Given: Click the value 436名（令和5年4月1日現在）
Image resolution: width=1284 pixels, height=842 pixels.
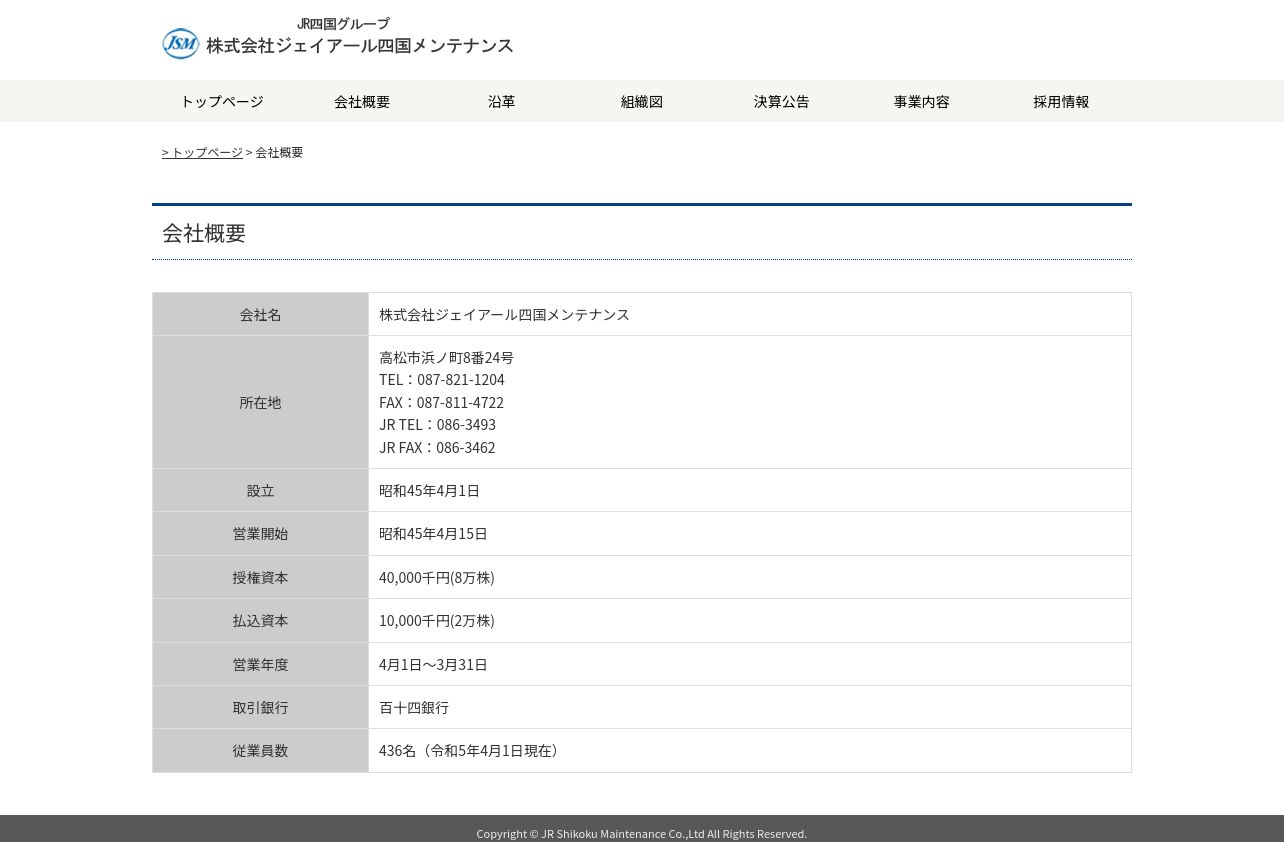Looking at the screenshot, I should point(471,751).
